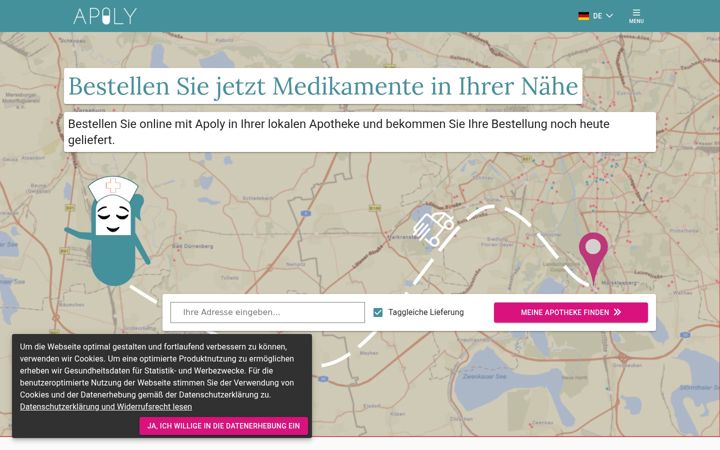Click the delivery truck icon on the map
Viewport: 720px width, 450px height.
[433, 228]
